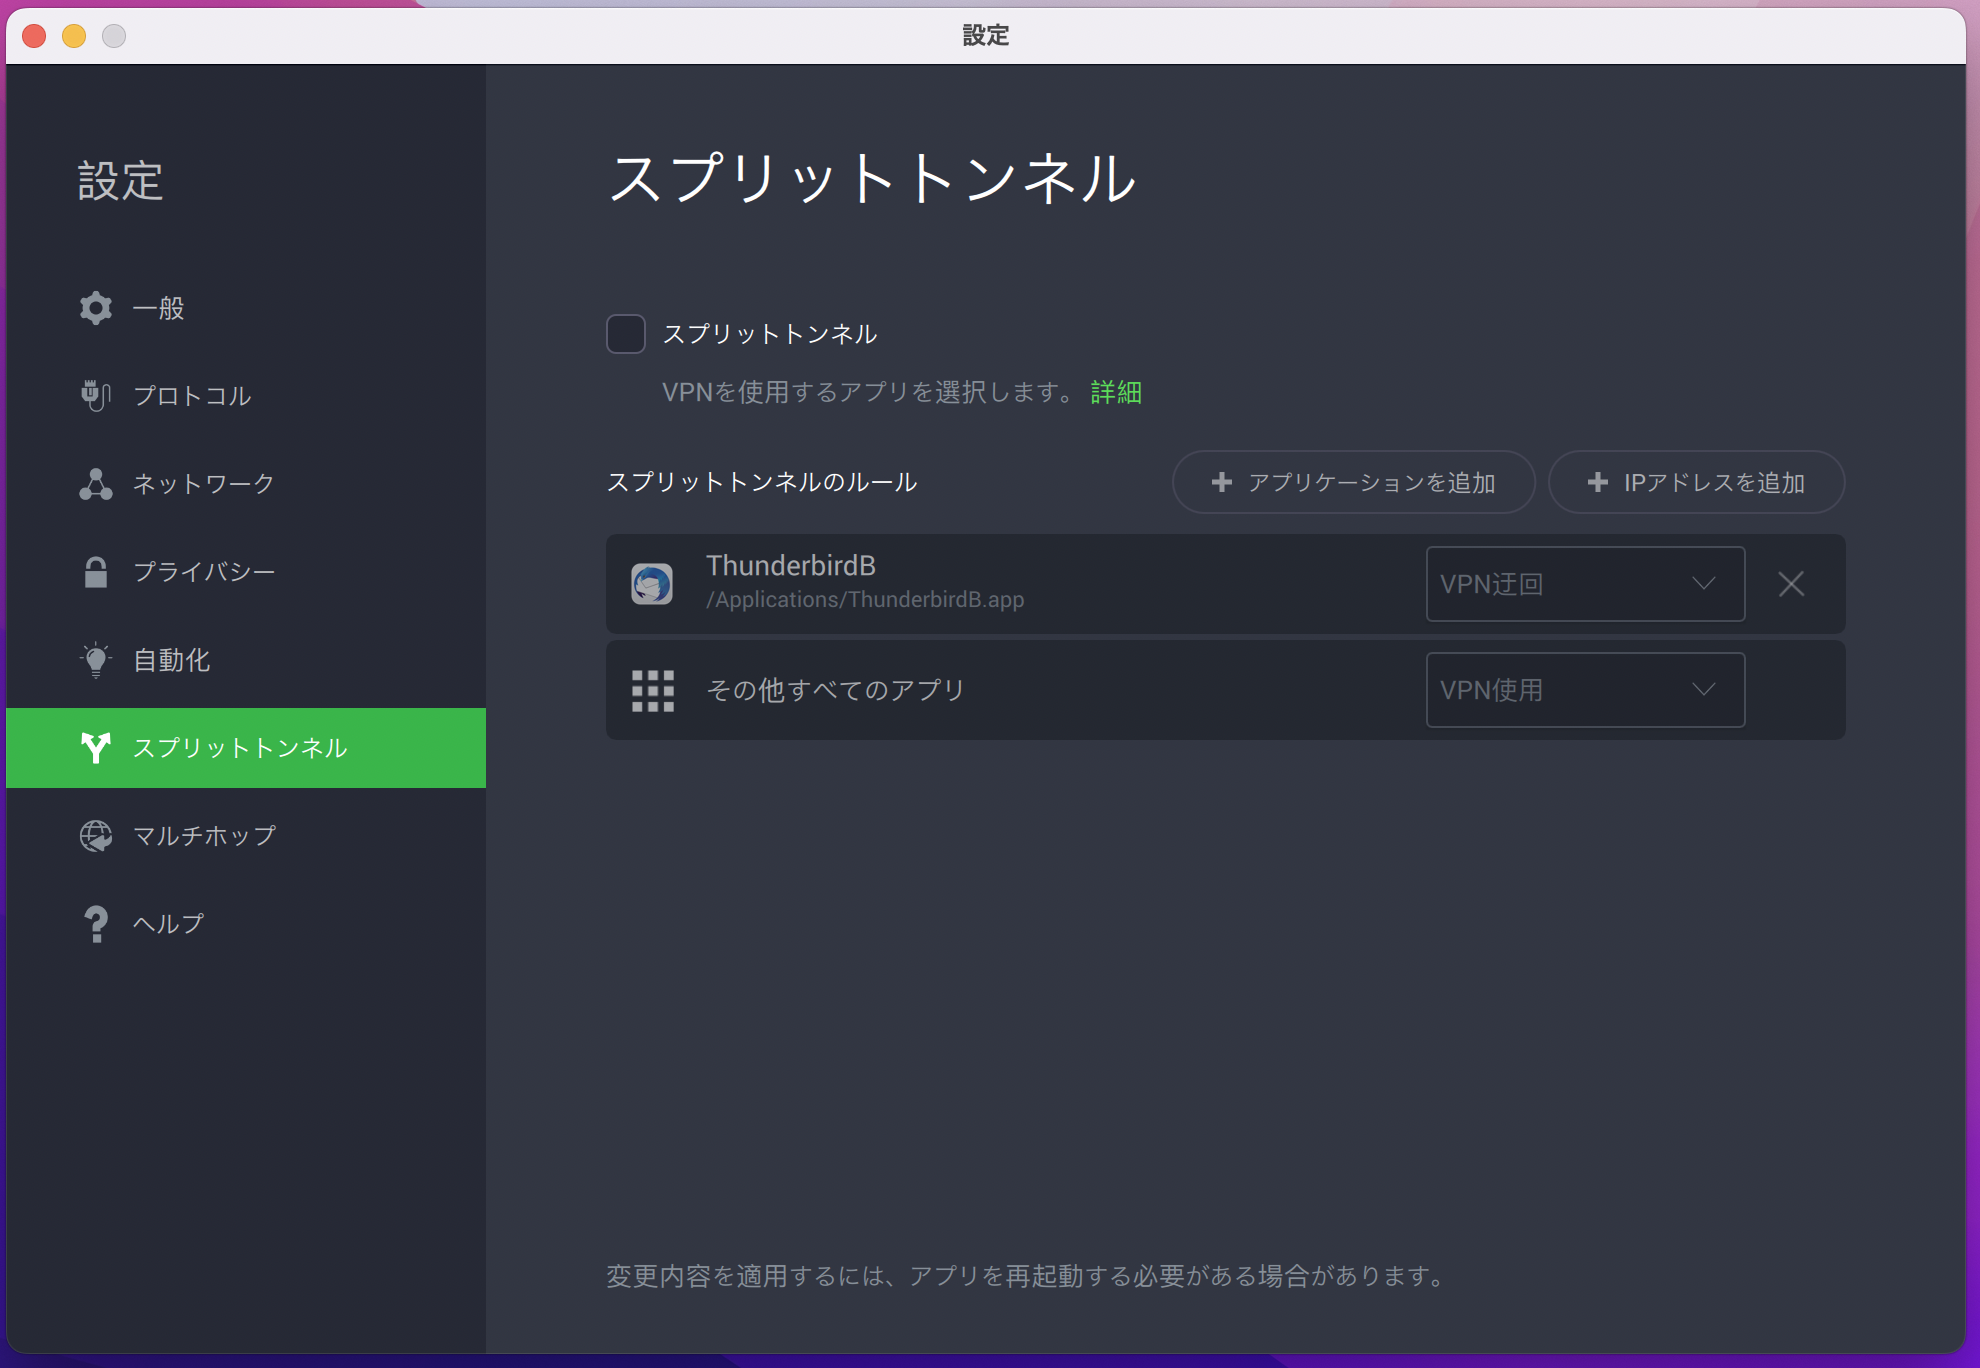
Task: Click the アプリケーションを追加 button
Action: point(1353,483)
